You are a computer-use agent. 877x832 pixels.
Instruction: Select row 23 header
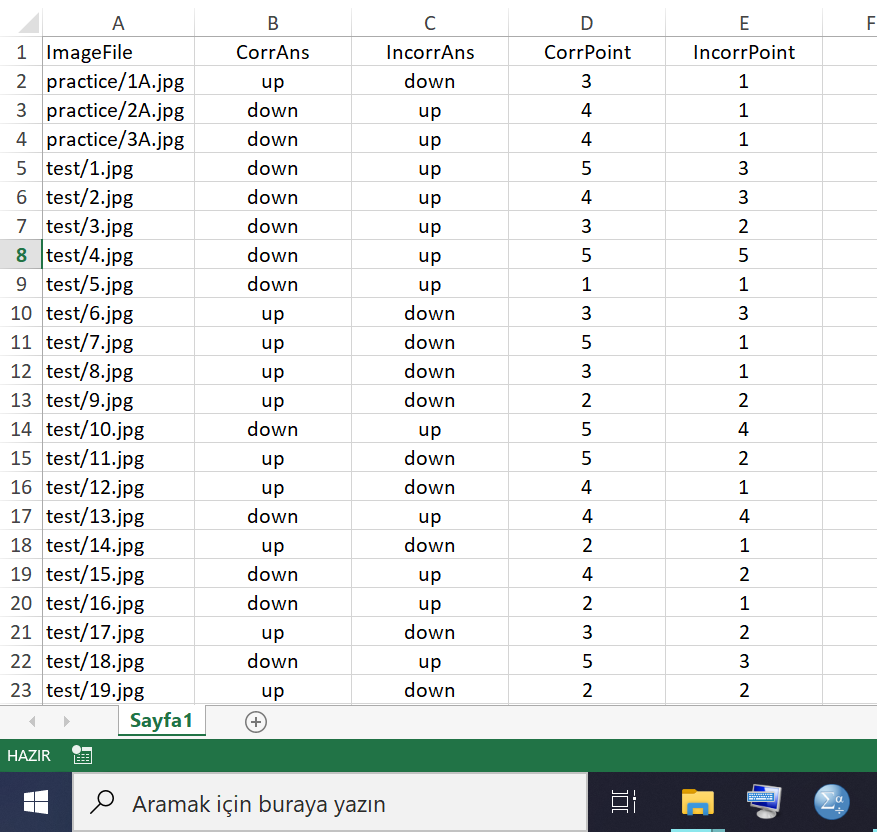click(21, 690)
